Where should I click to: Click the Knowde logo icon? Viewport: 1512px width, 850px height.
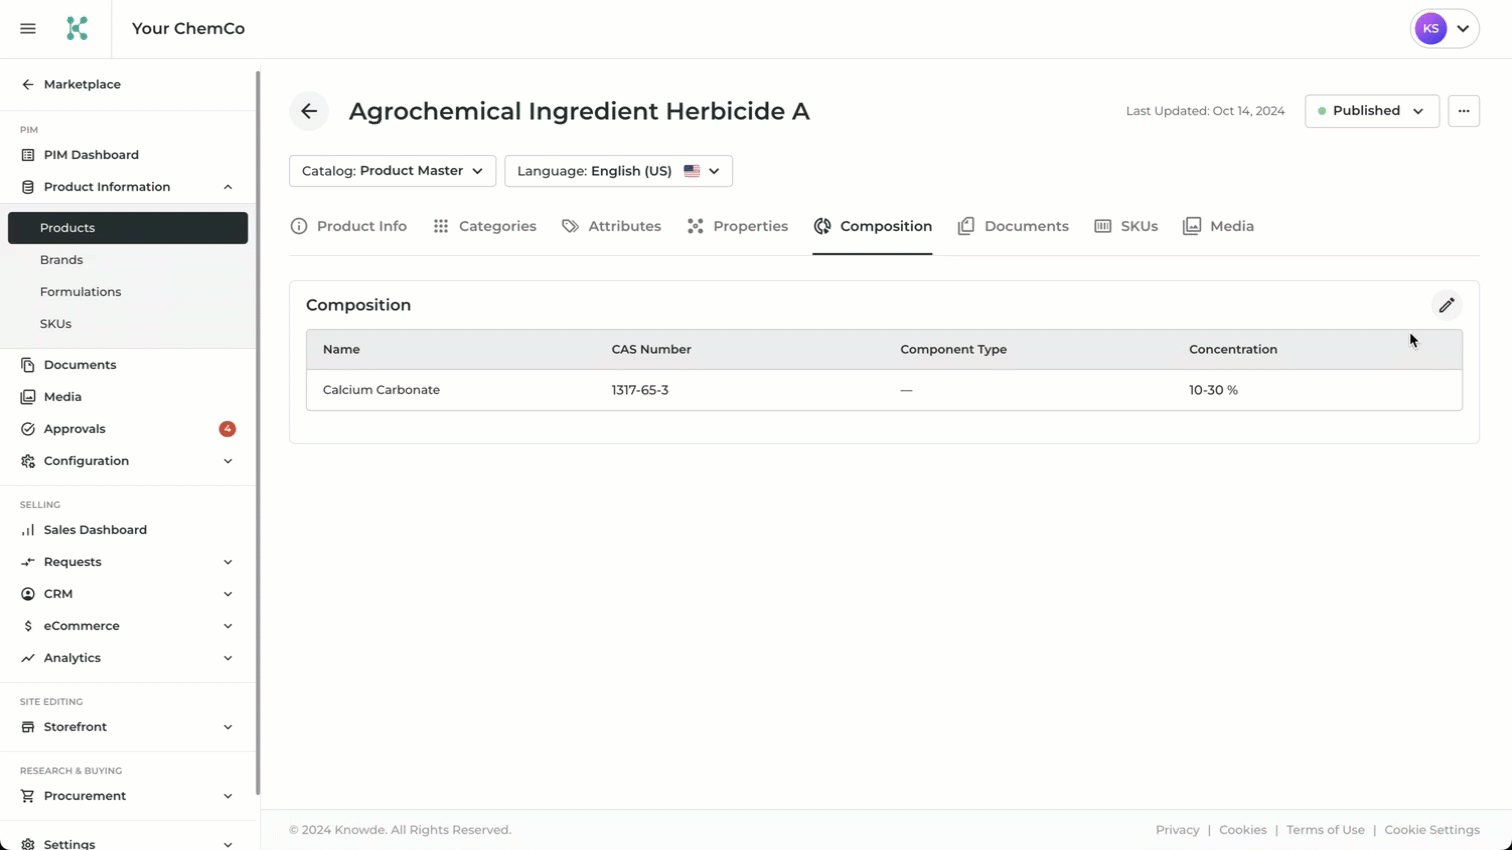coord(77,29)
